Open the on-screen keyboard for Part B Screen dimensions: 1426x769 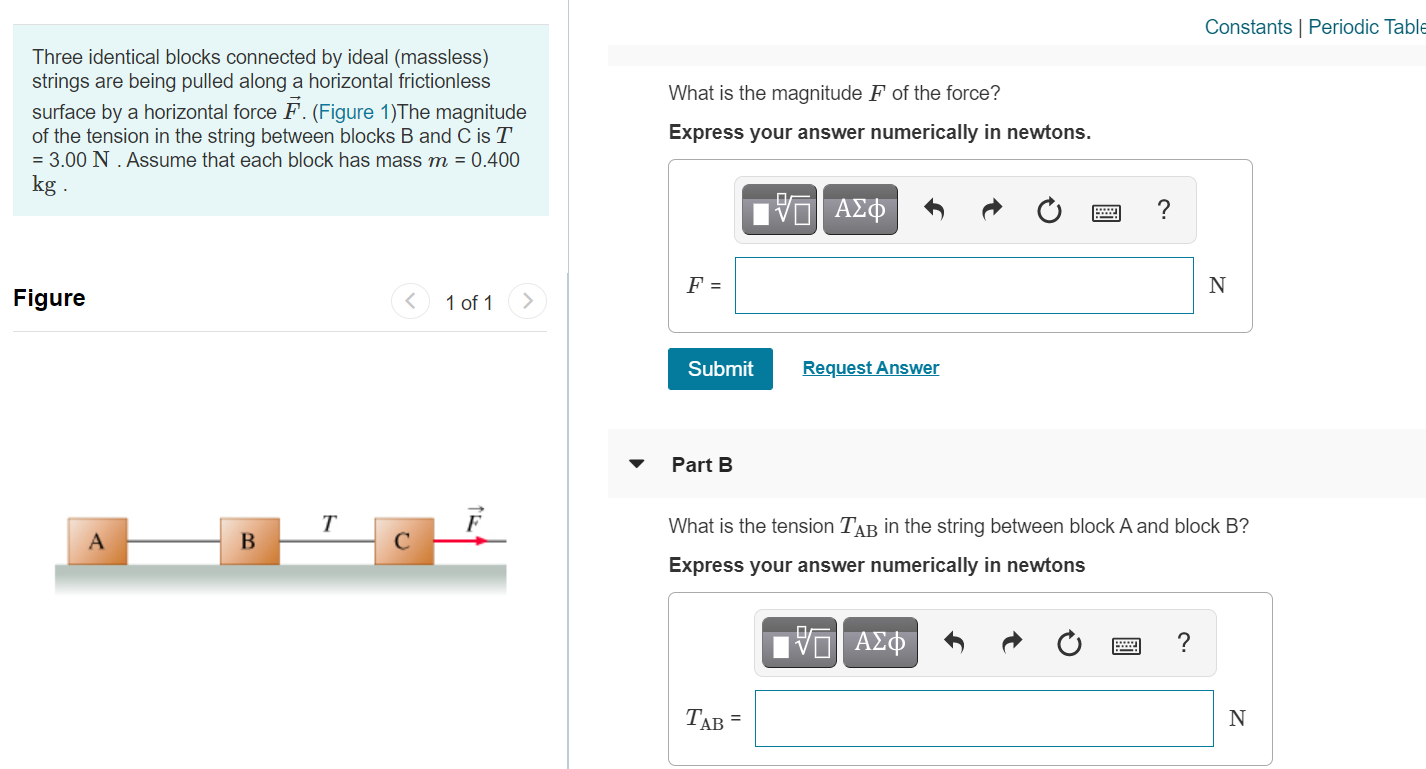pos(1126,645)
